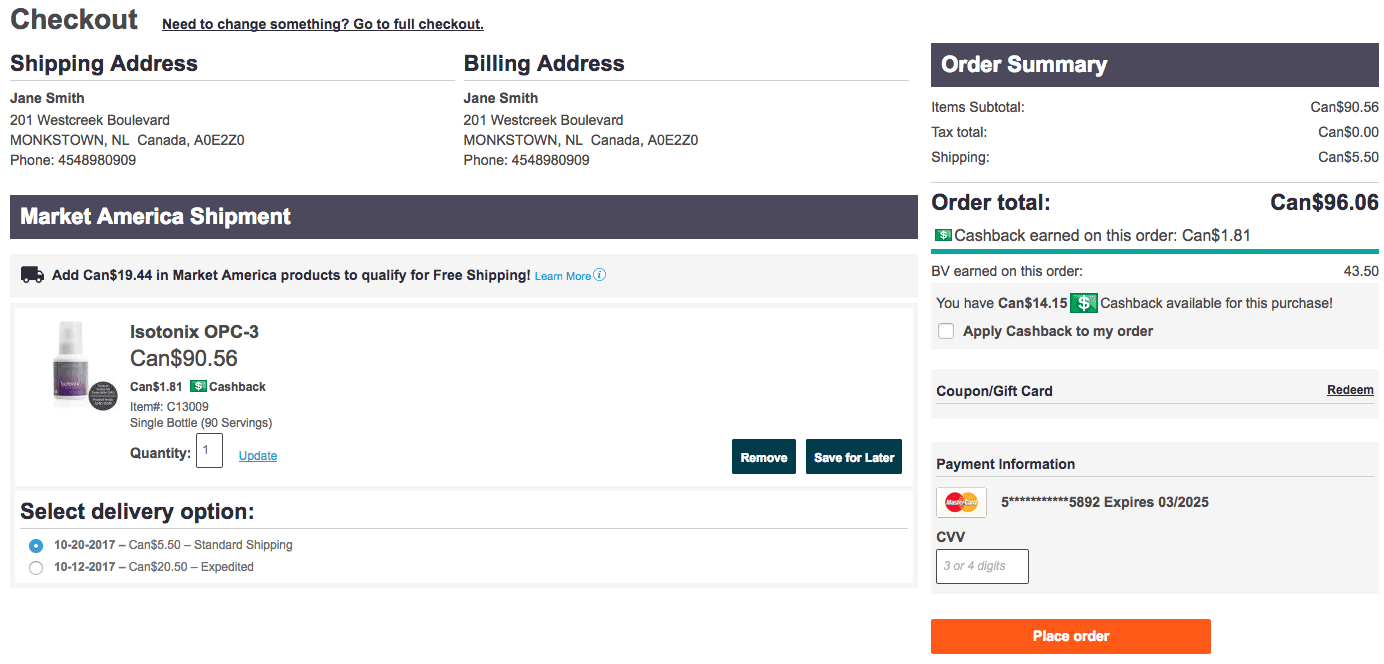
Task: Focus the CVV input field
Action: [982, 566]
